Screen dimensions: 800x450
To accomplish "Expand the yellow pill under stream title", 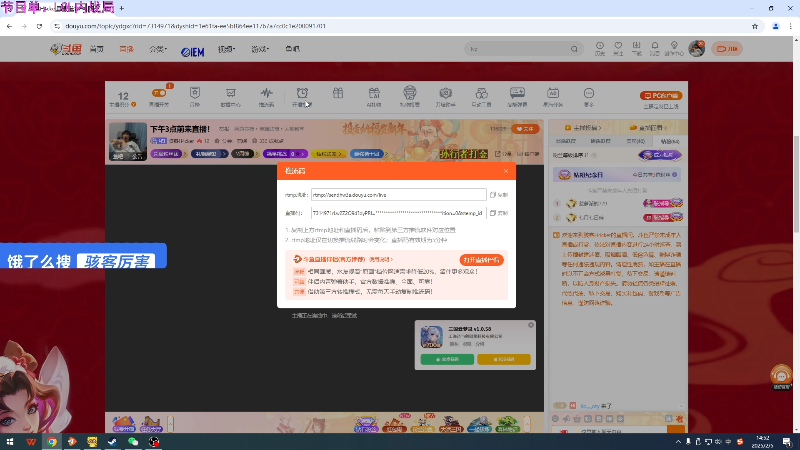I will click(x=329, y=154).
